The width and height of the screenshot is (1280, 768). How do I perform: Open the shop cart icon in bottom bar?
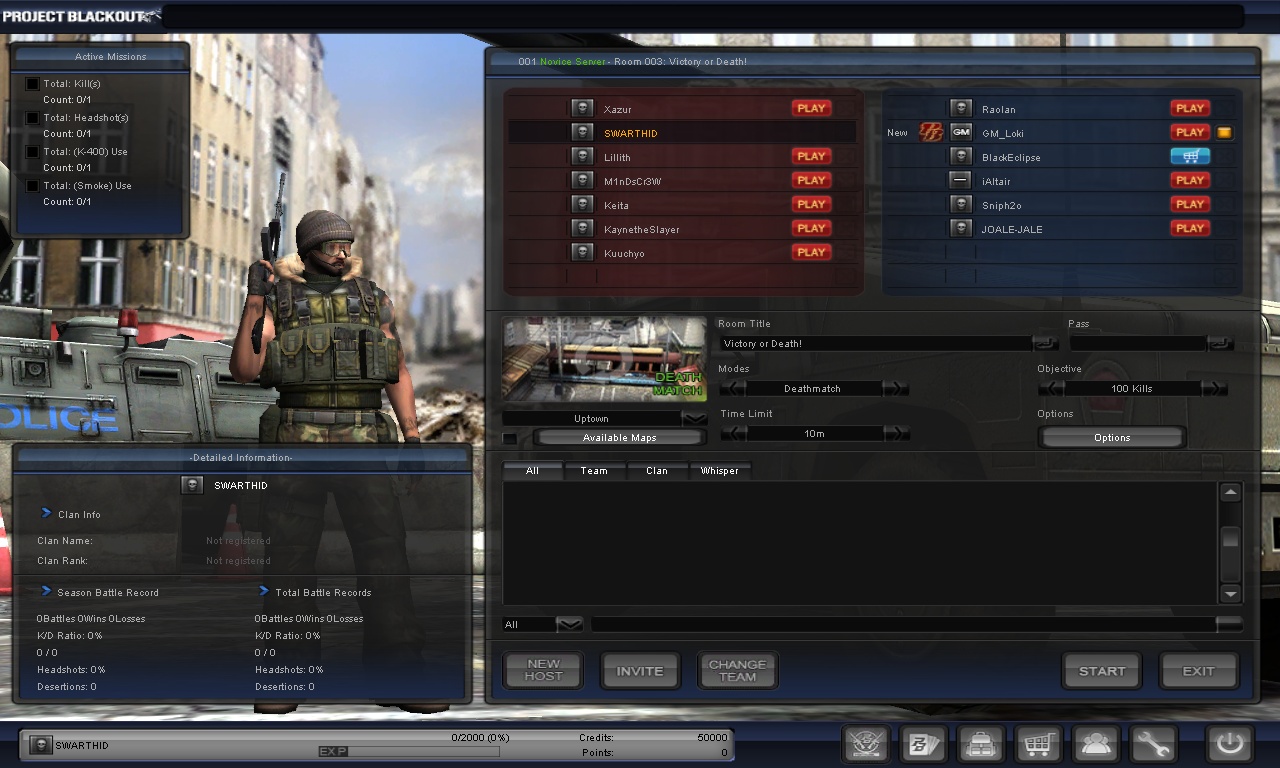tap(1038, 745)
